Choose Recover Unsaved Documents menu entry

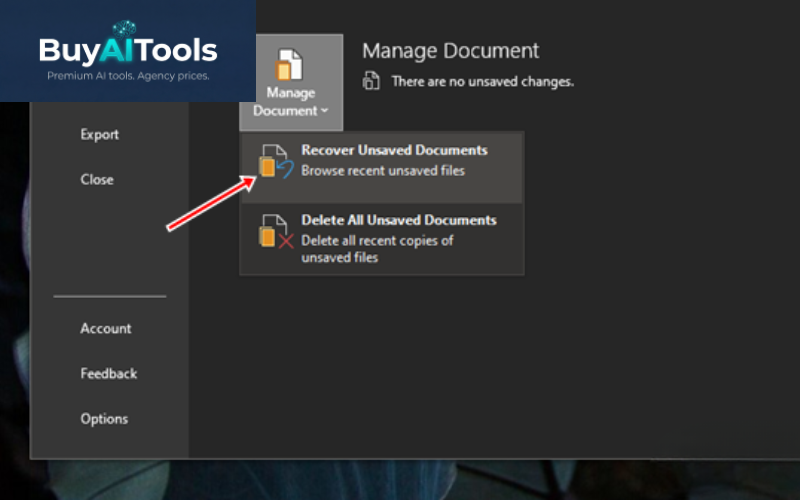382,168
